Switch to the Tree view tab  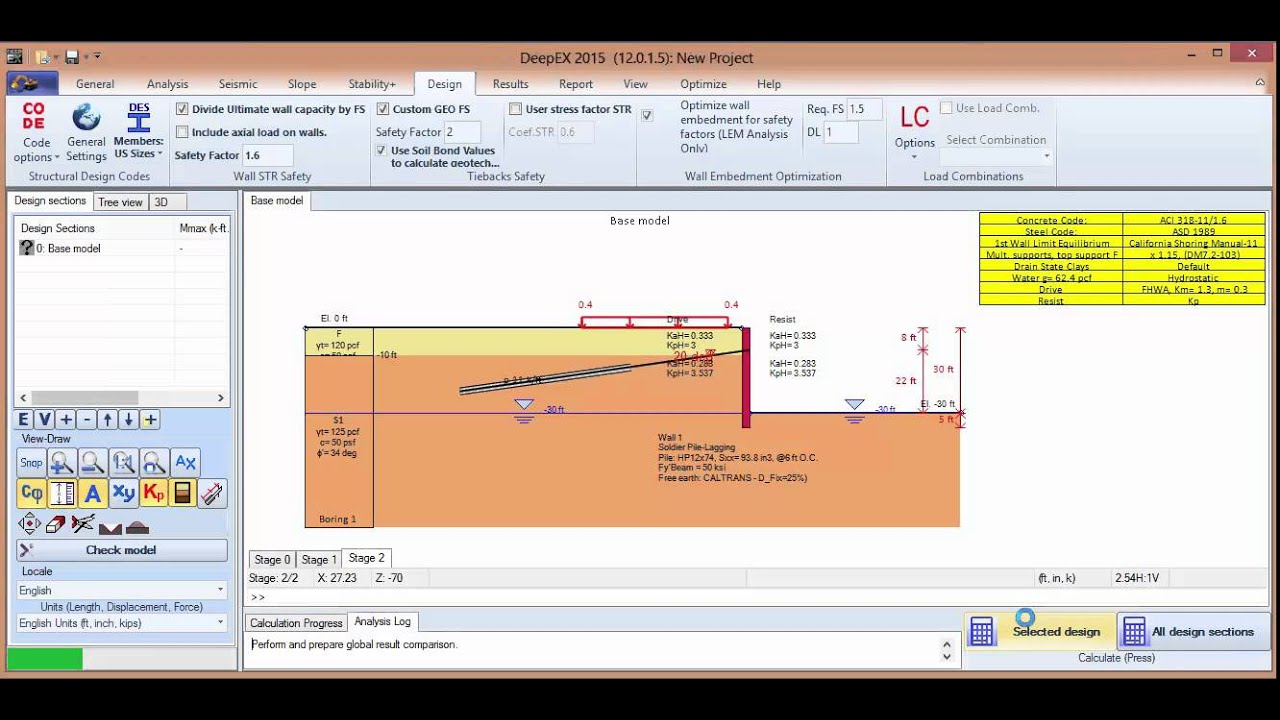coord(120,202)
